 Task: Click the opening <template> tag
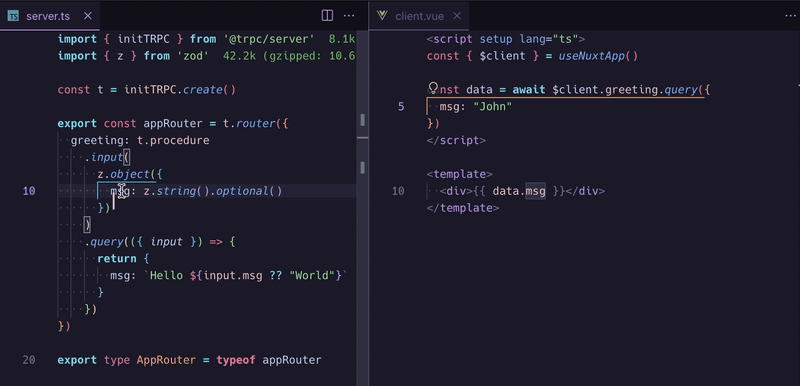coord(460,174)
